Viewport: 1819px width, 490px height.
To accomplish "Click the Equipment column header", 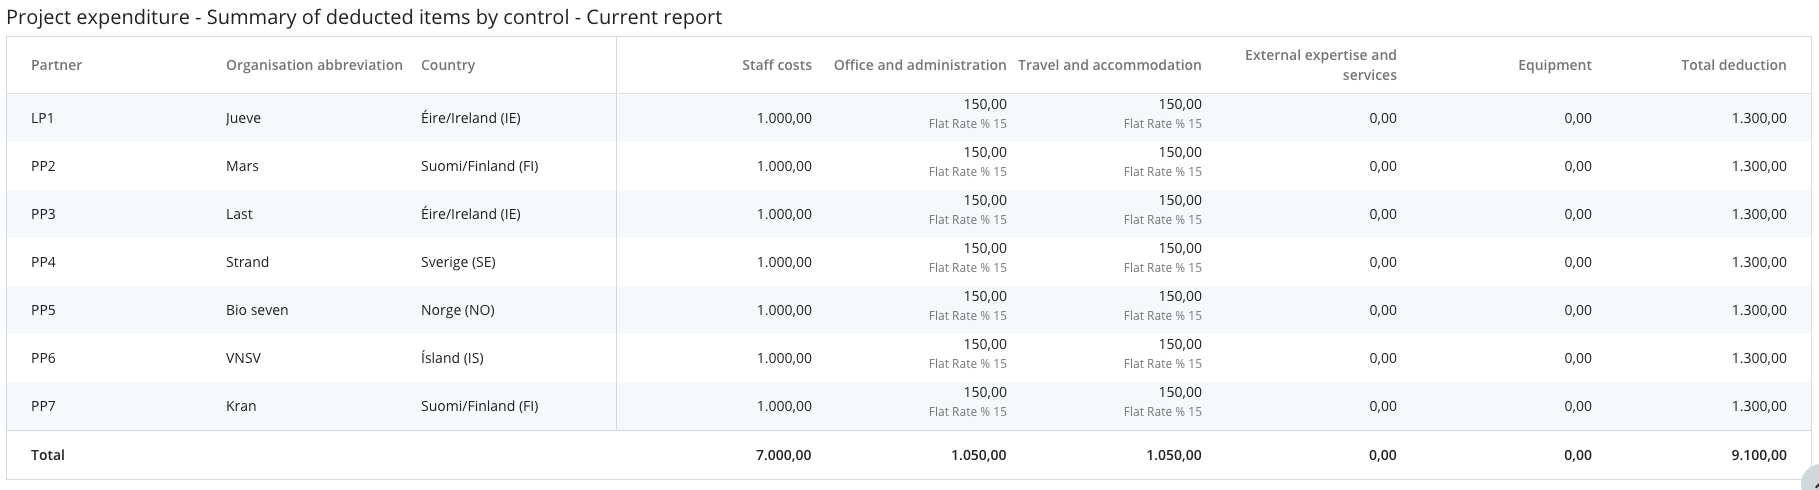I will (1554, 65).
